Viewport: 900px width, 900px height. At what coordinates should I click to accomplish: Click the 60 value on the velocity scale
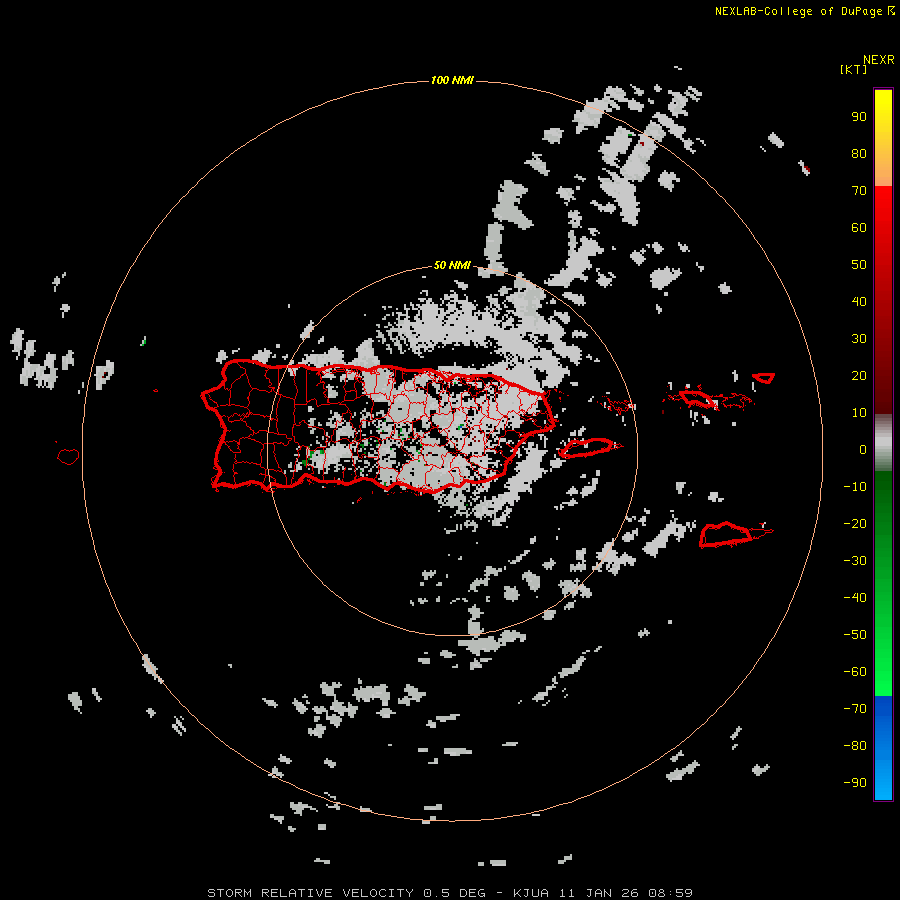click(859, 228)
